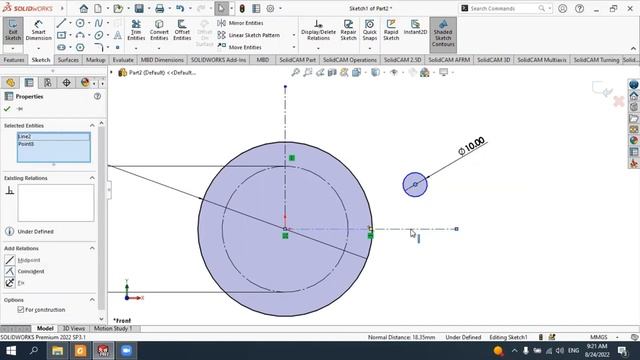The image size is (640, 360).
Task: Expand the Smart Dimension dropdown arrow
Action: coord(38,48)
